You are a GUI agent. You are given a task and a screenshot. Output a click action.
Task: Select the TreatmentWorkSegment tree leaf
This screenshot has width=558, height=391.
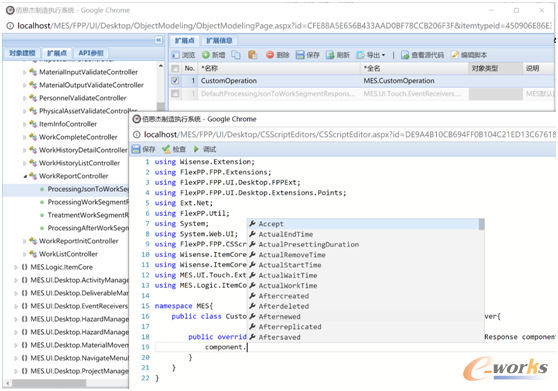(x=88, y=215)
